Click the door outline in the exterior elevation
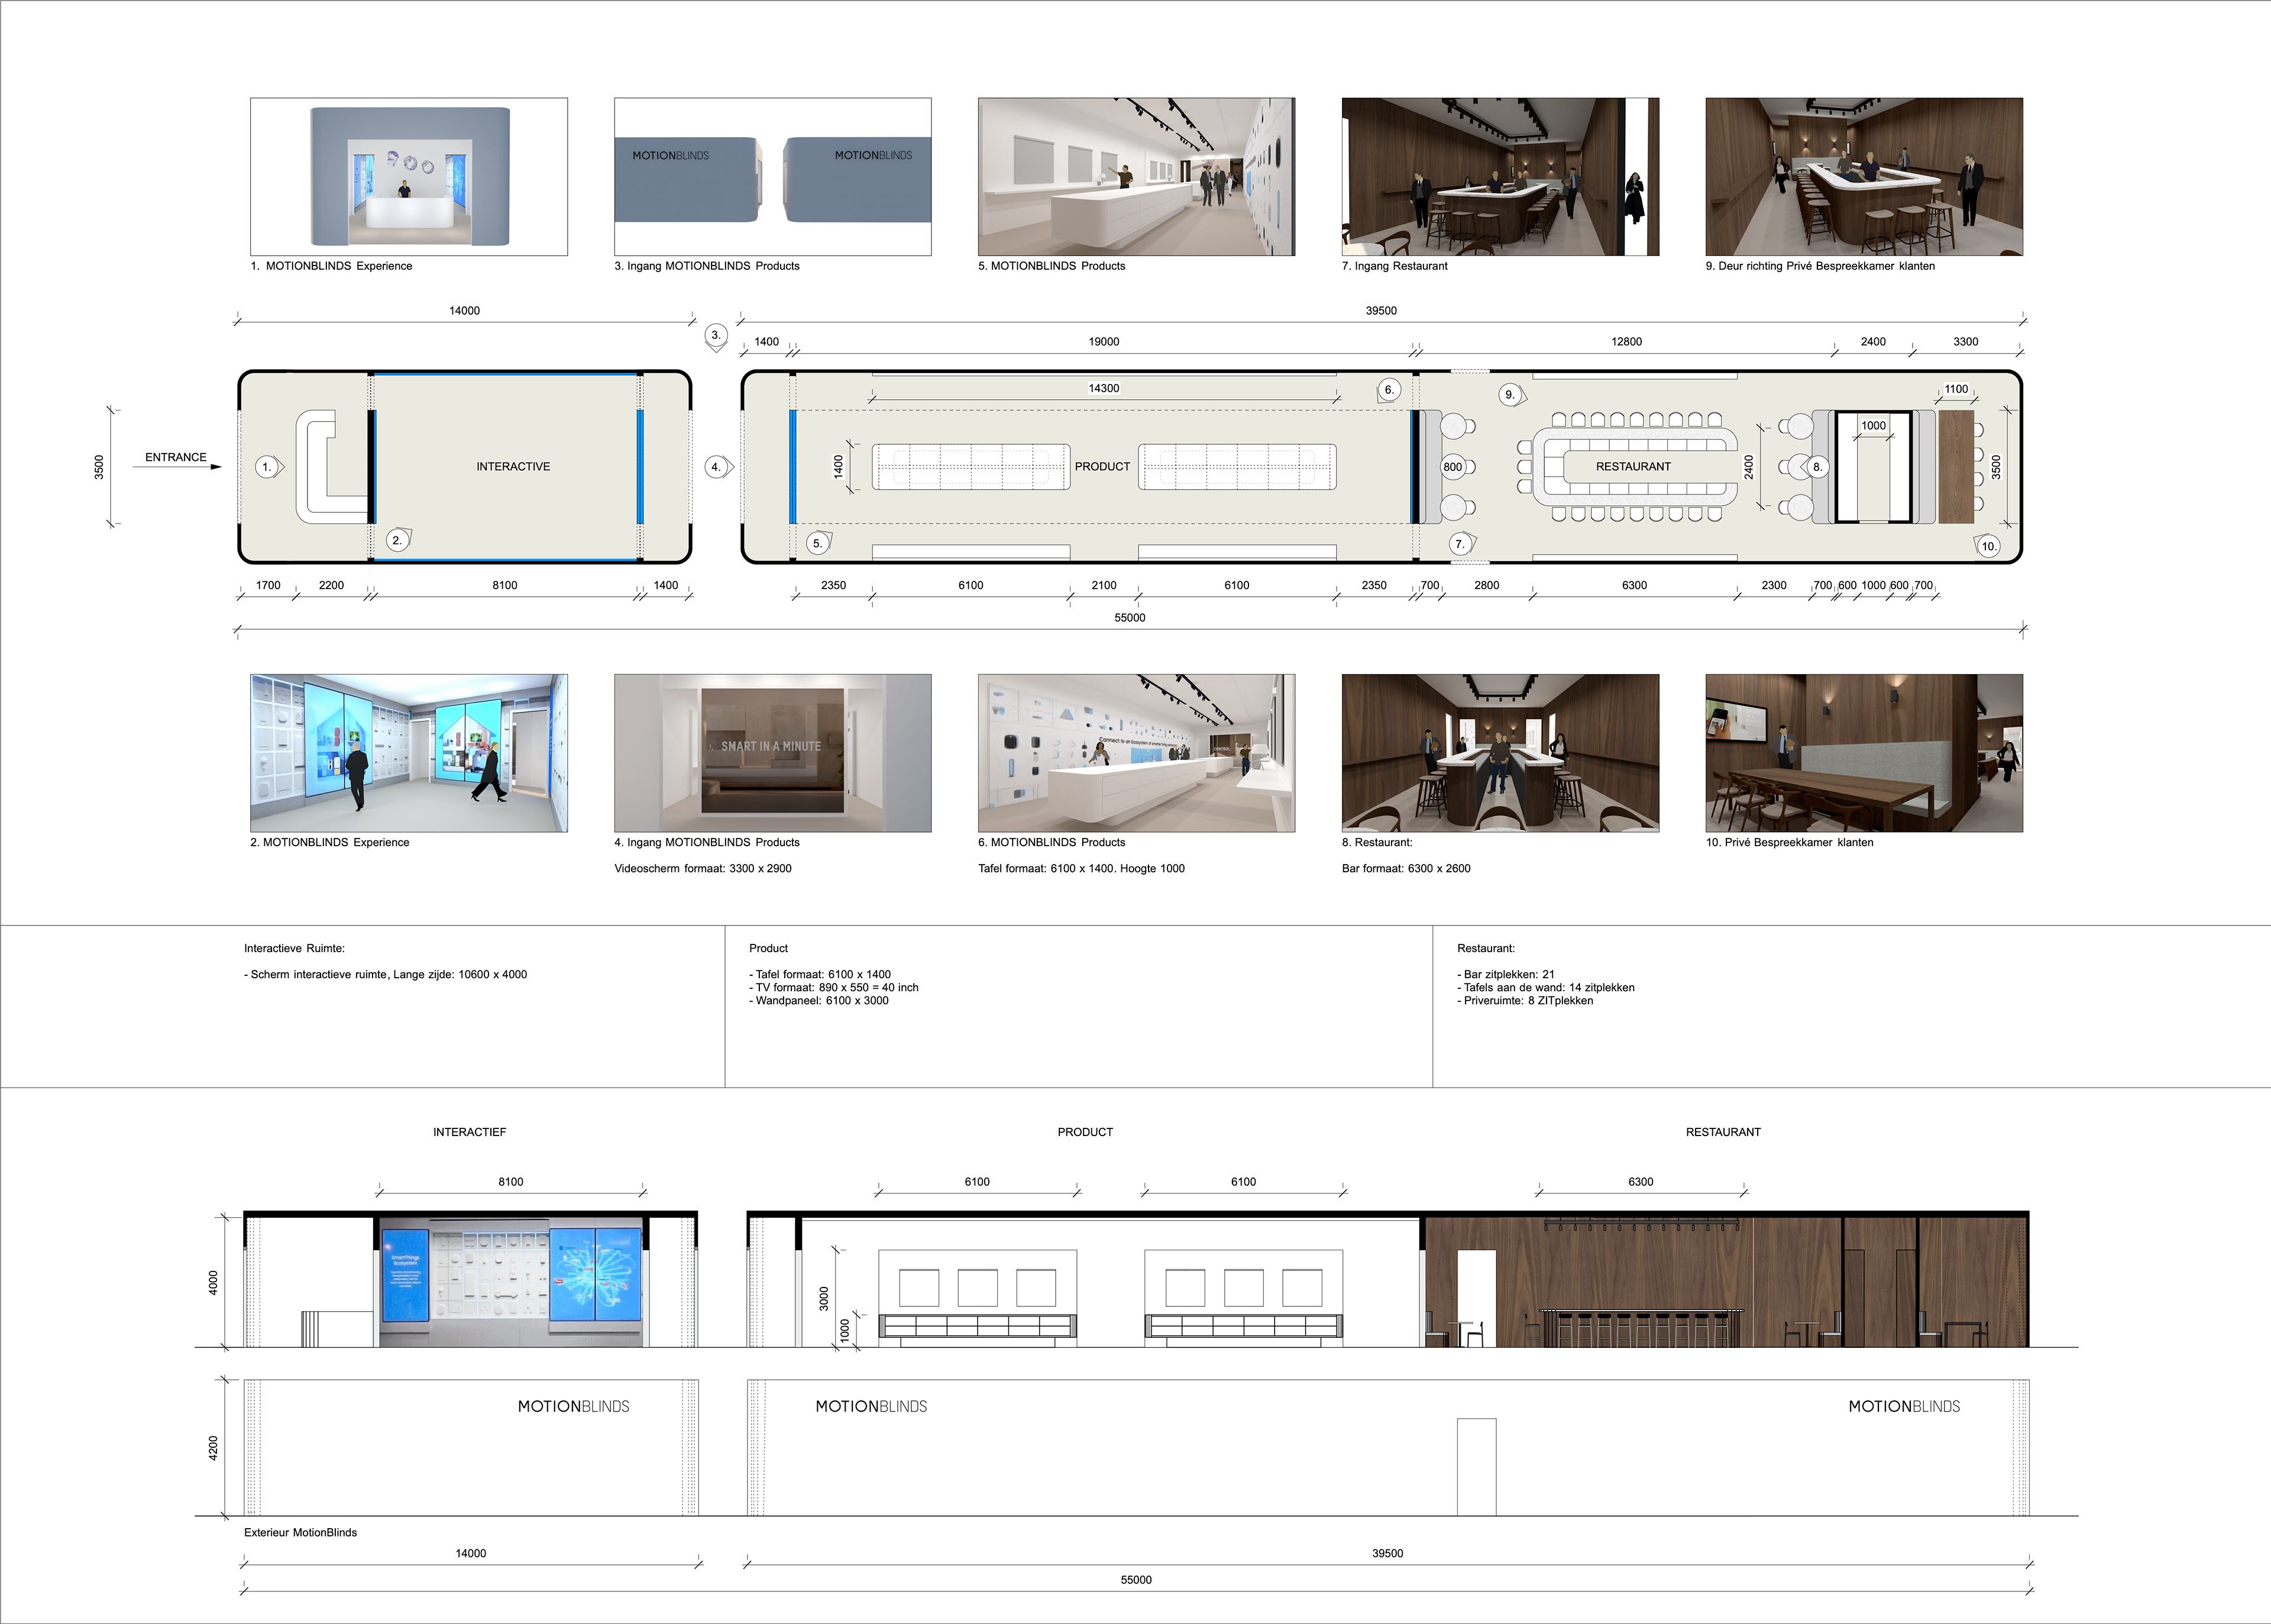The height and width of the screenshot is (1624, 2271). (1476, 1467)
